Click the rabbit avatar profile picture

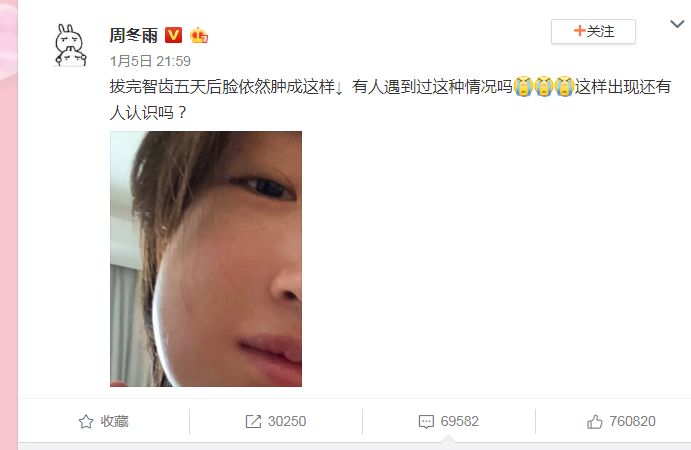(71, 45)
